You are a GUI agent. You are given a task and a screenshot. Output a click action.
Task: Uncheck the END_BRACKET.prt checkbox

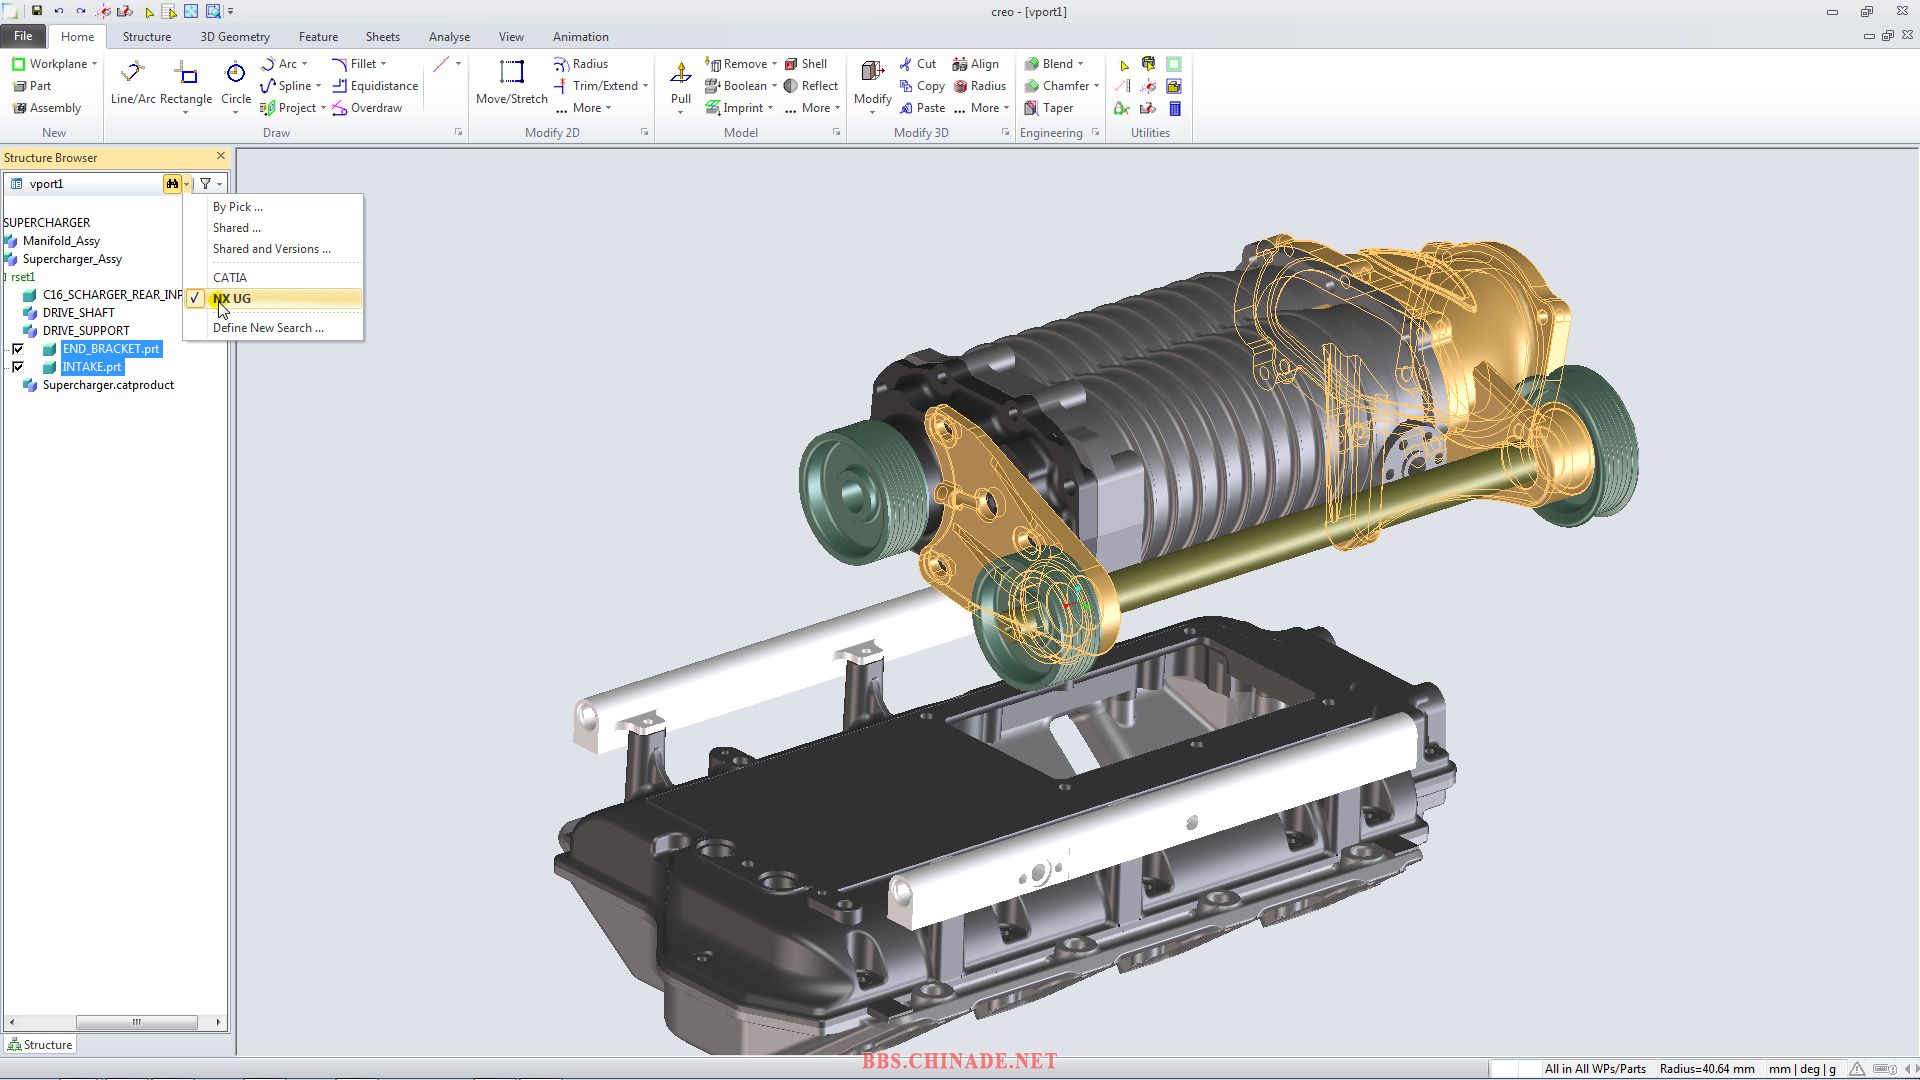point(17,349)
